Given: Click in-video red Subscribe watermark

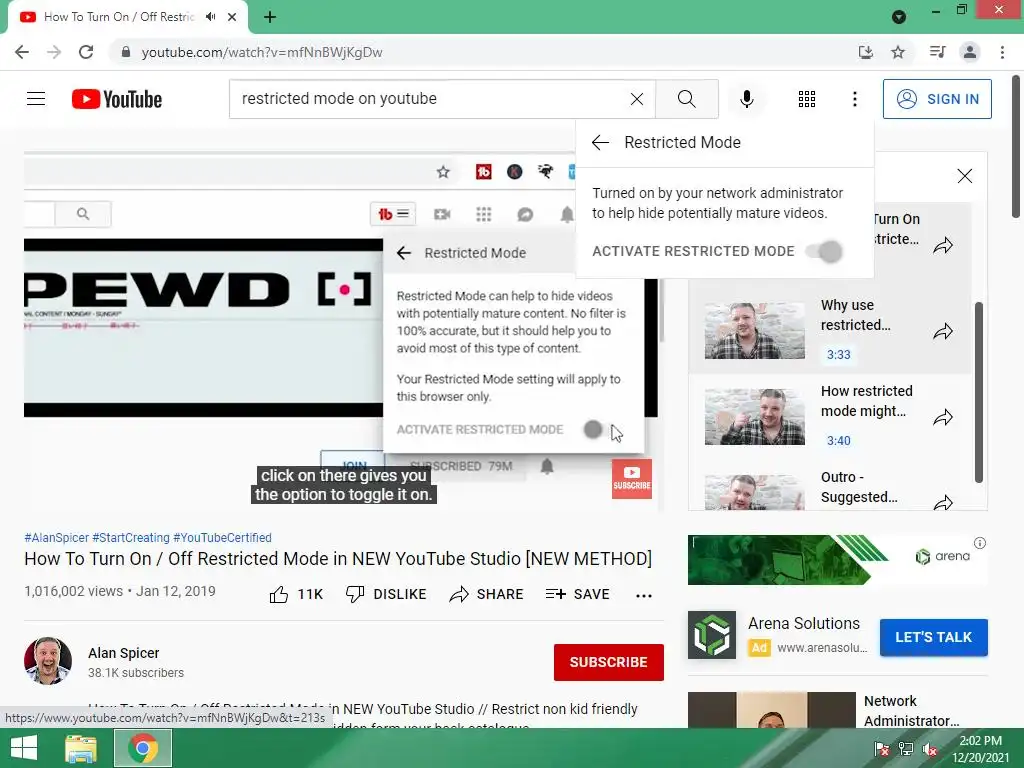Looking at the screenshot, I should pyautogui.click(x=632, y=479).
